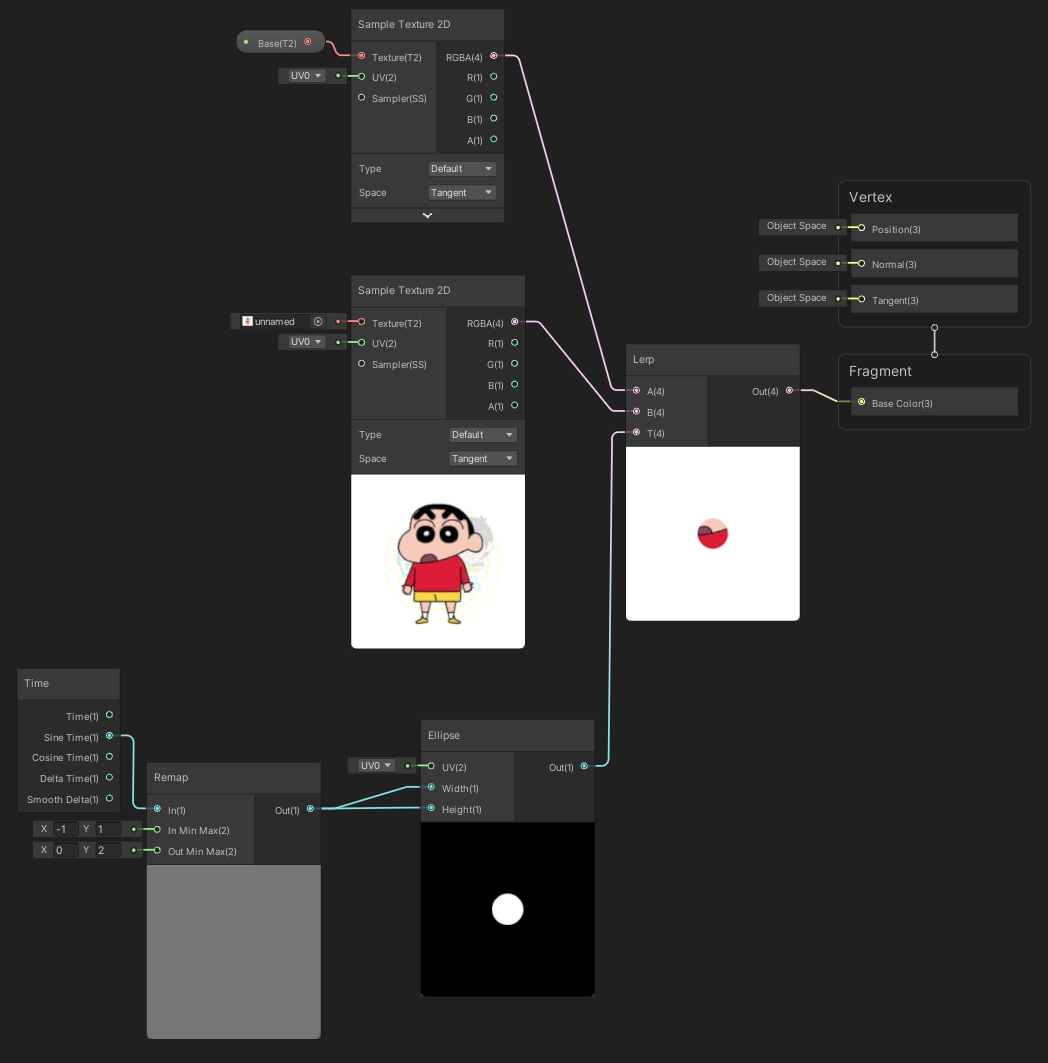Click Position(3) port in Vertex block

862,228
